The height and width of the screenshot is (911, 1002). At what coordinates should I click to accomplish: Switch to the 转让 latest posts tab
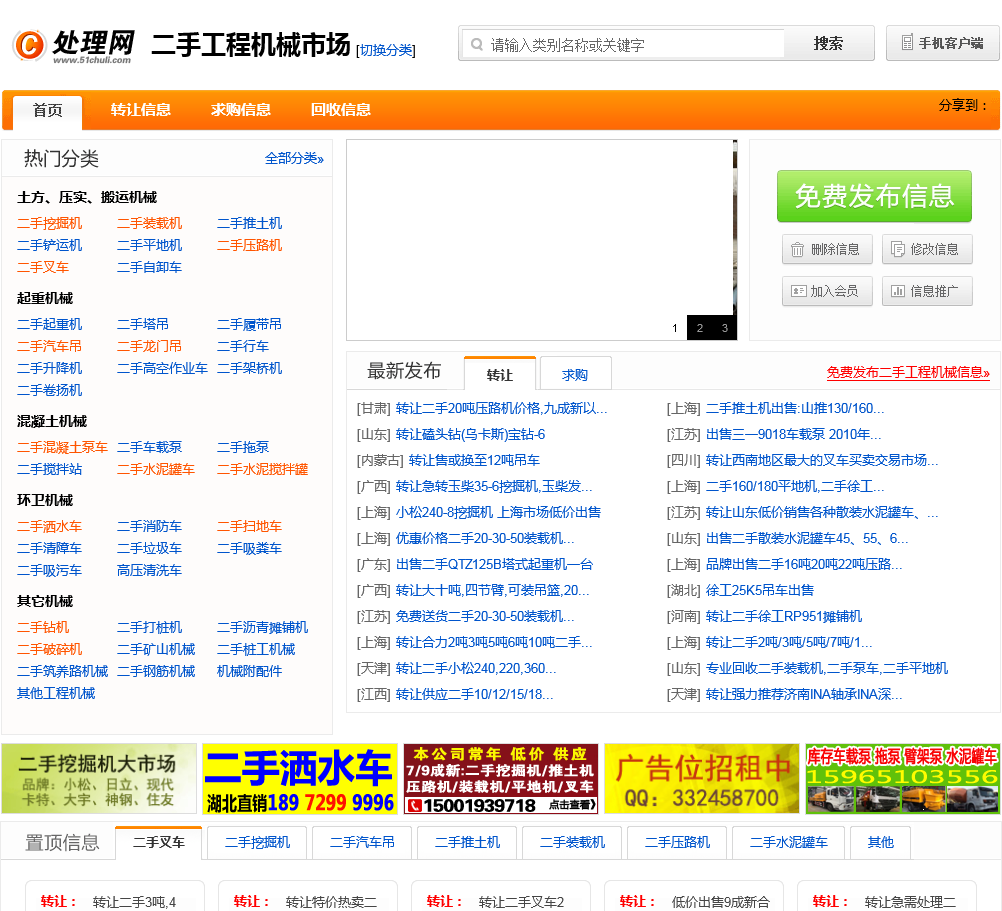coord(500,374)
